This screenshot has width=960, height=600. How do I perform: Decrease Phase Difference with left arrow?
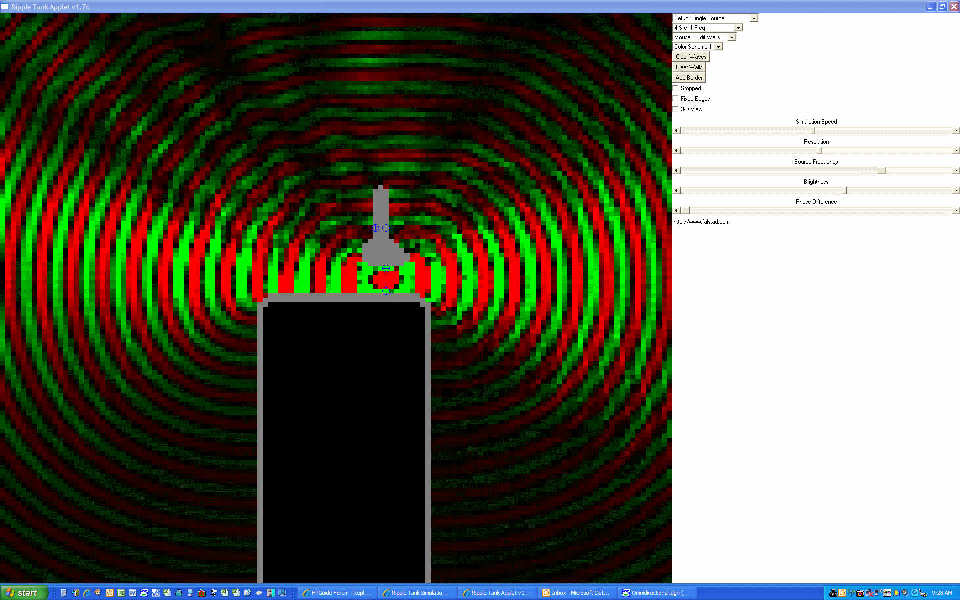(677, 211)
